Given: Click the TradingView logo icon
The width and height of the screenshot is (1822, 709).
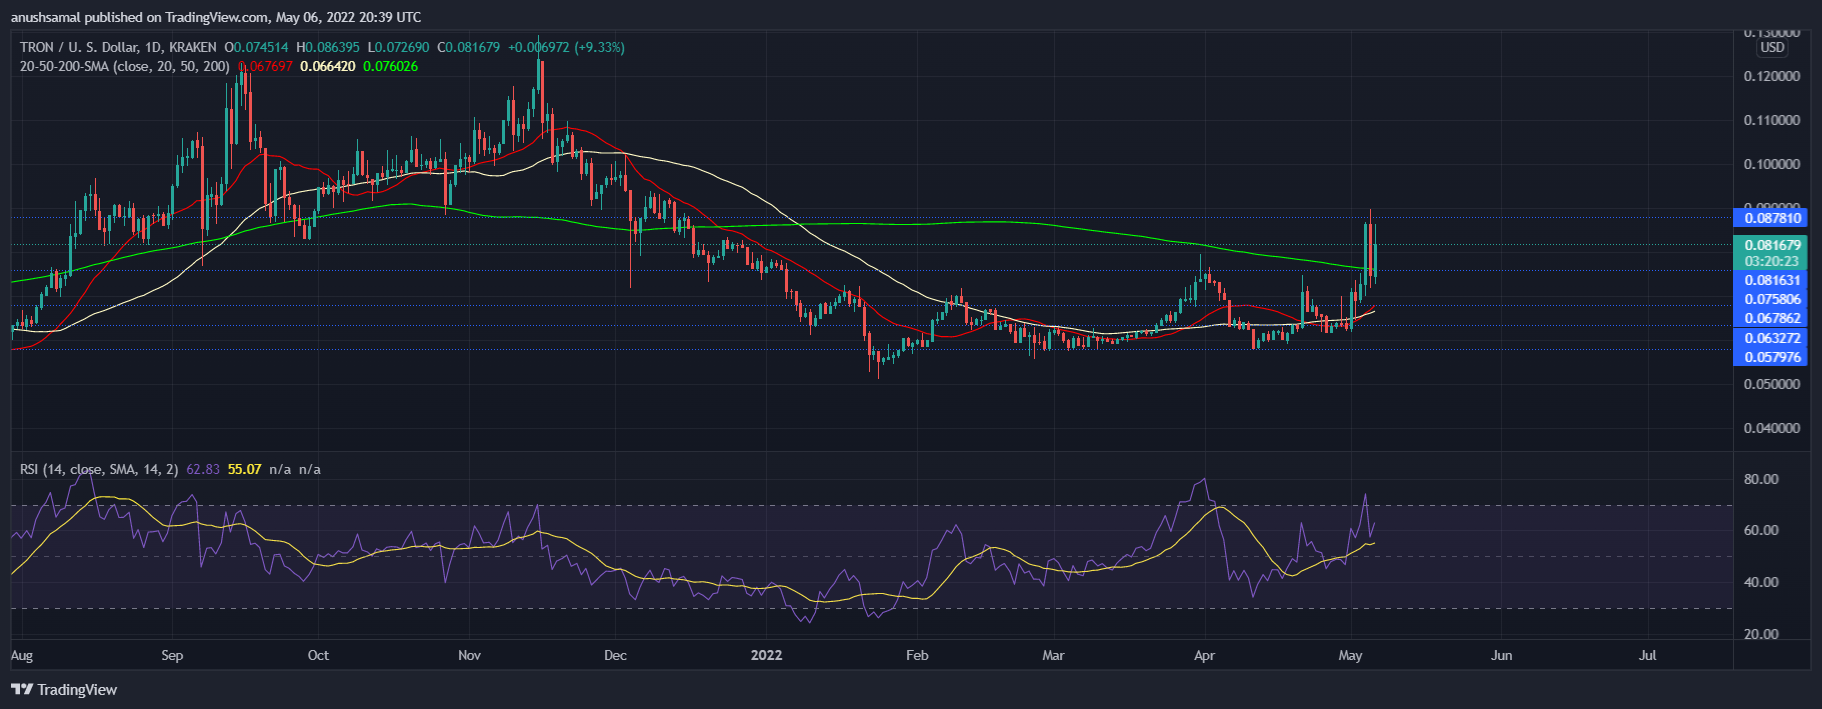Looking at the screenshot, I should [22, 689].
